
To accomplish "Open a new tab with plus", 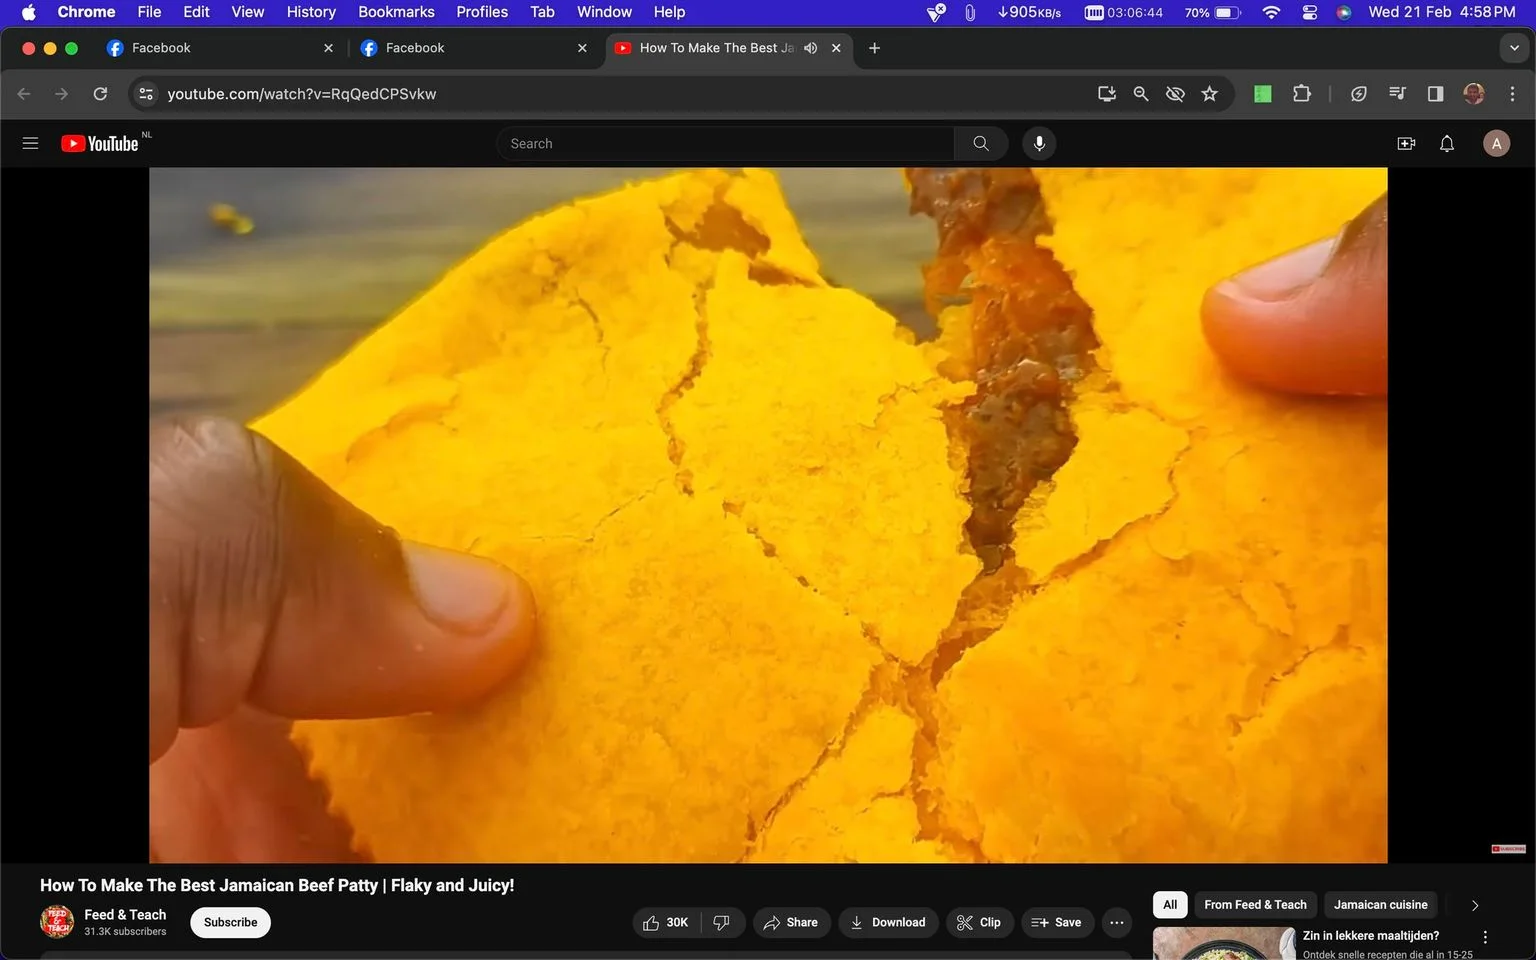I will (x=874, y=48).
